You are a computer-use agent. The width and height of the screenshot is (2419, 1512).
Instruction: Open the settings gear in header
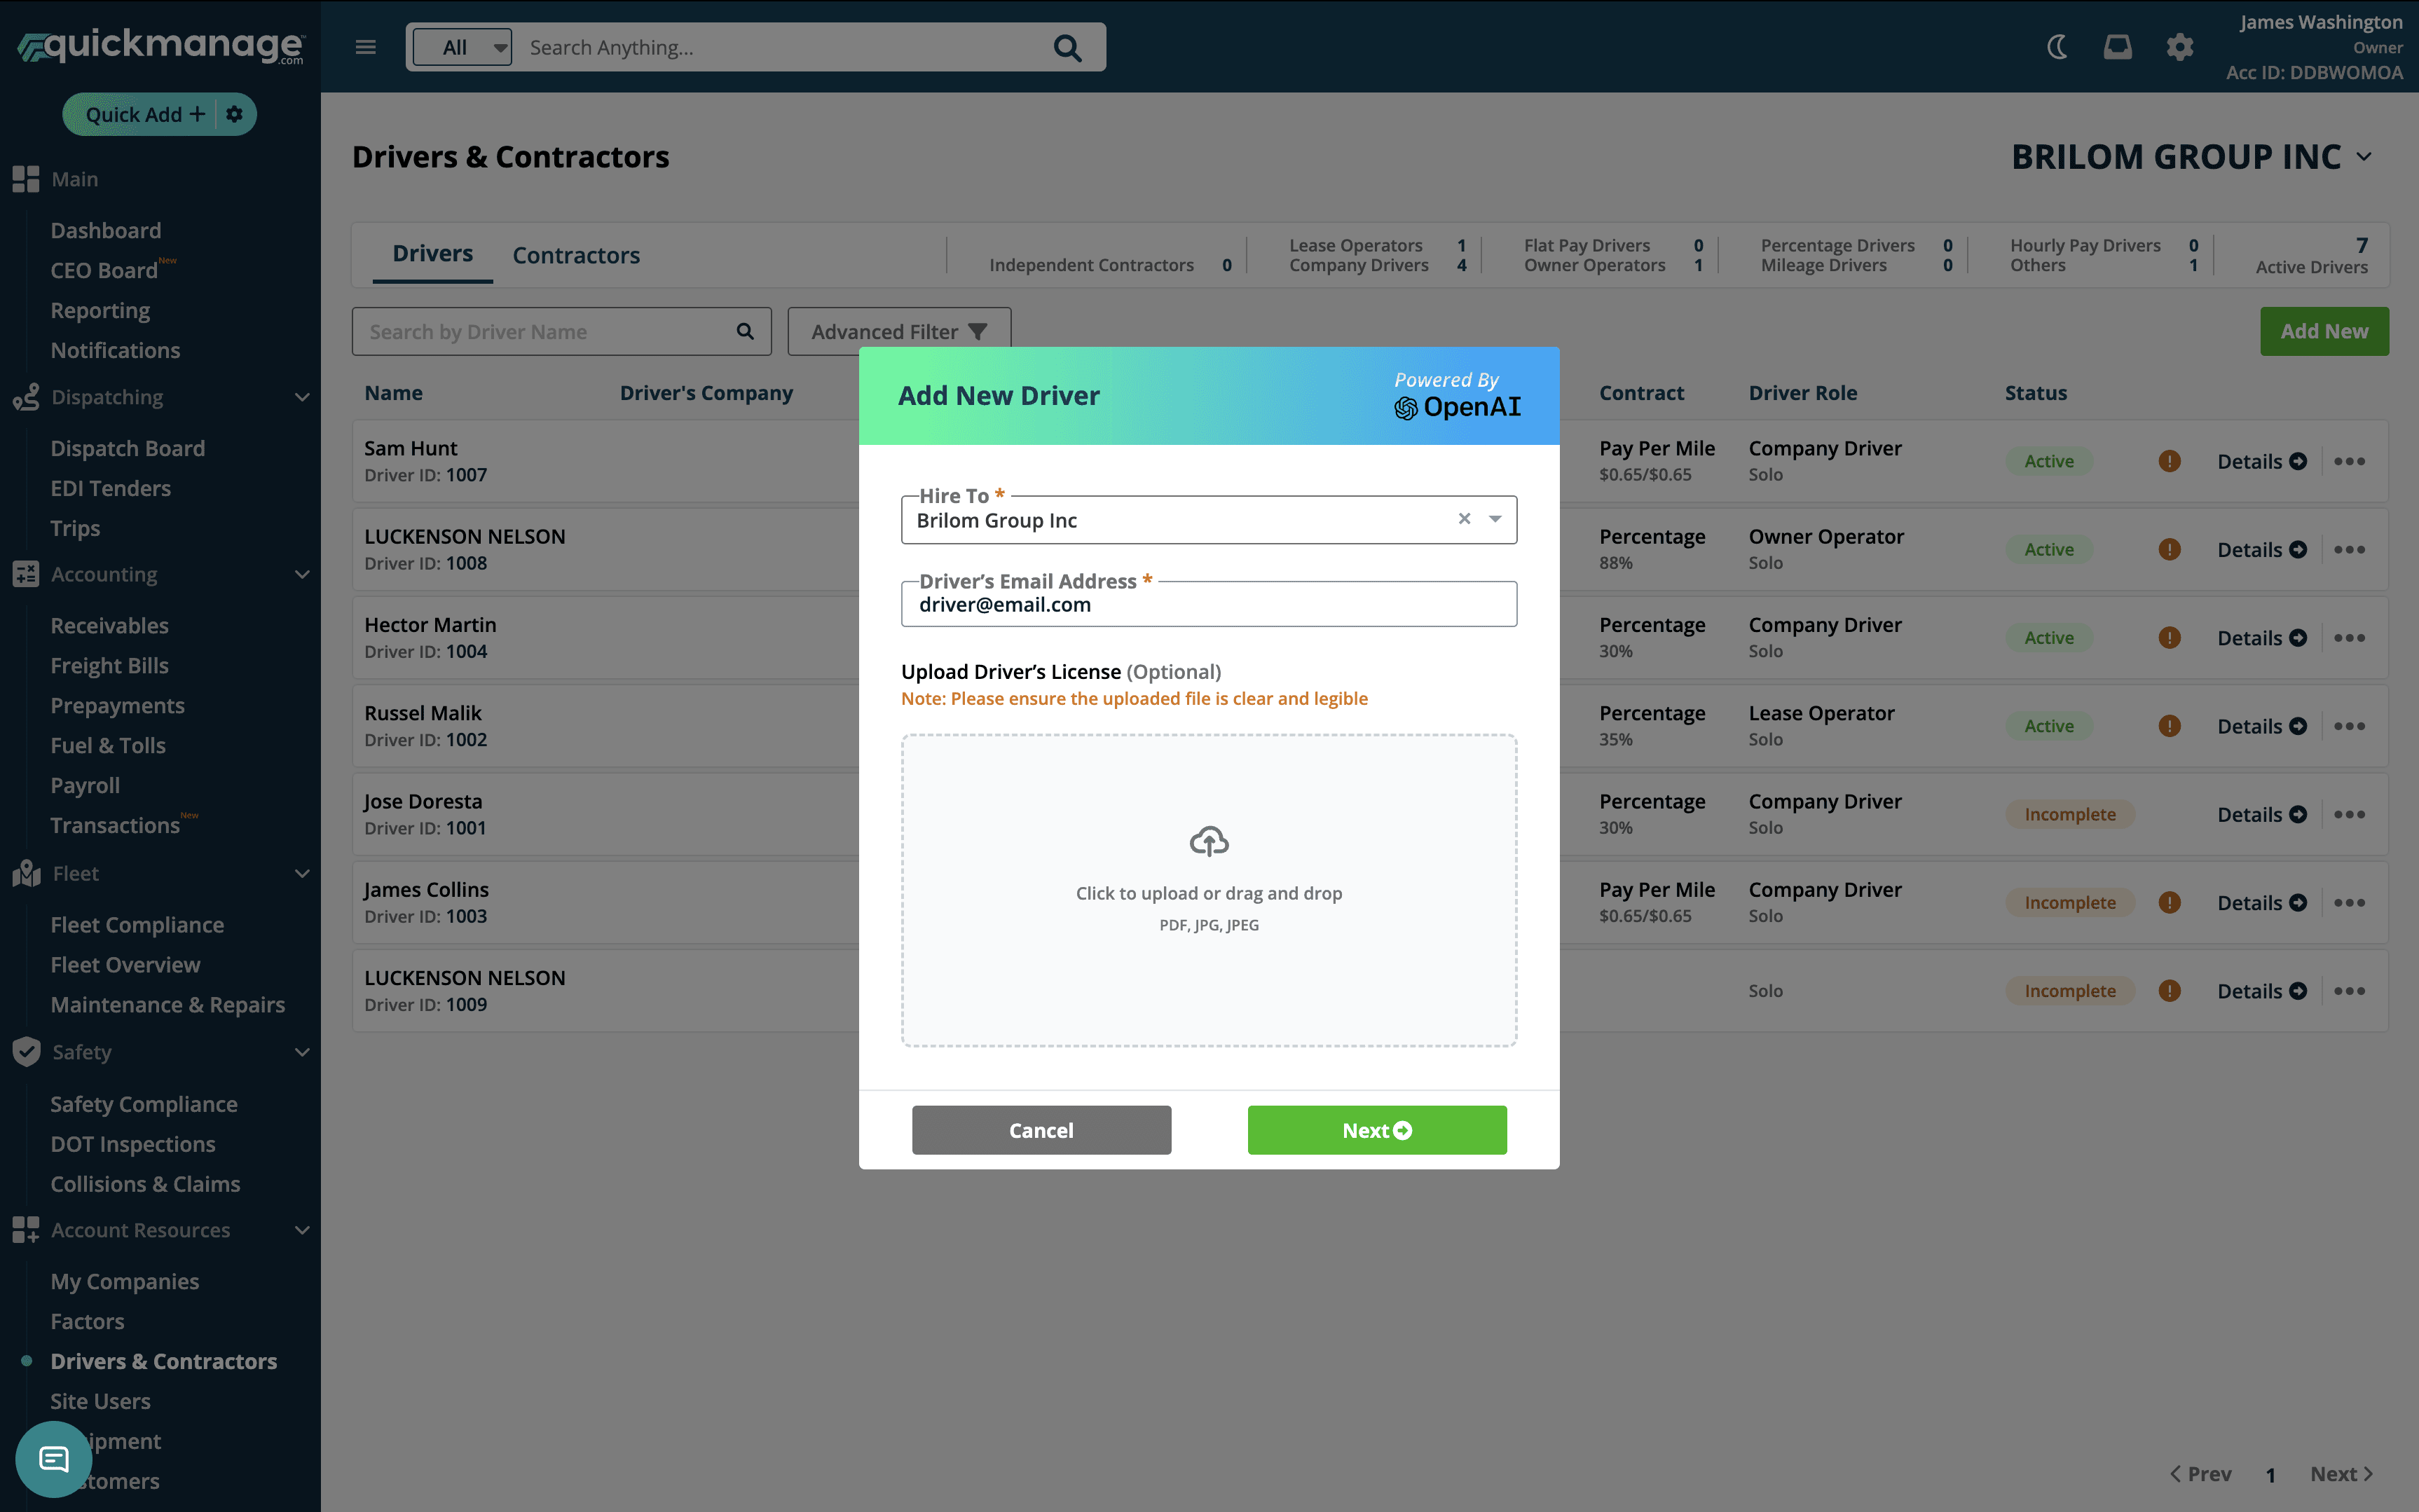pyautogui.click(x=2179, y=47)
